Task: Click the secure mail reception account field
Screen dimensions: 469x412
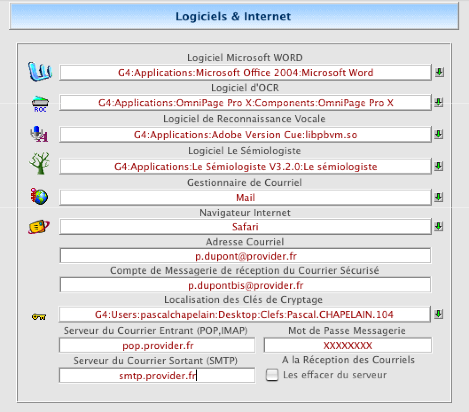Action: point(245,285)
